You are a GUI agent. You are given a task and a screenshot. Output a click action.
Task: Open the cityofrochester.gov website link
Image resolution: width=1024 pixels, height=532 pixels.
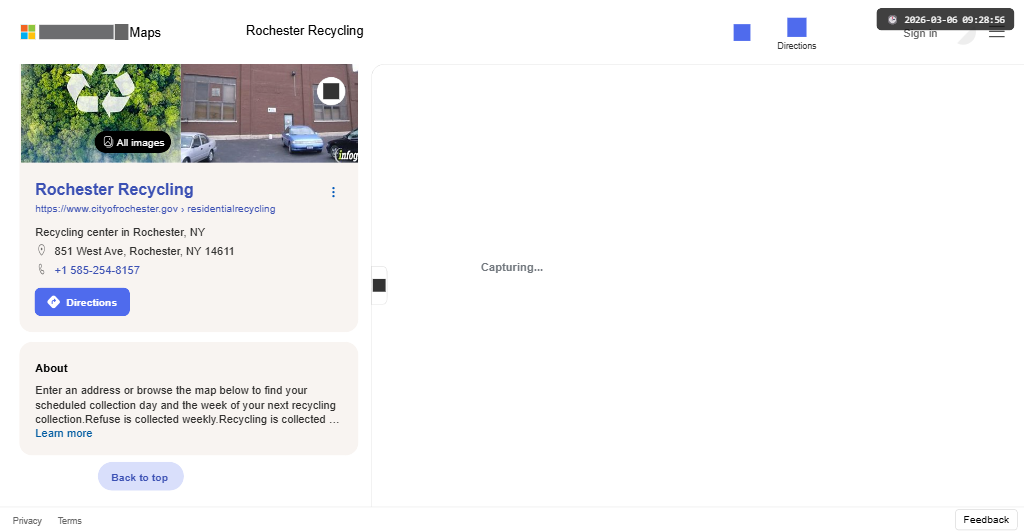coord(155,209)
